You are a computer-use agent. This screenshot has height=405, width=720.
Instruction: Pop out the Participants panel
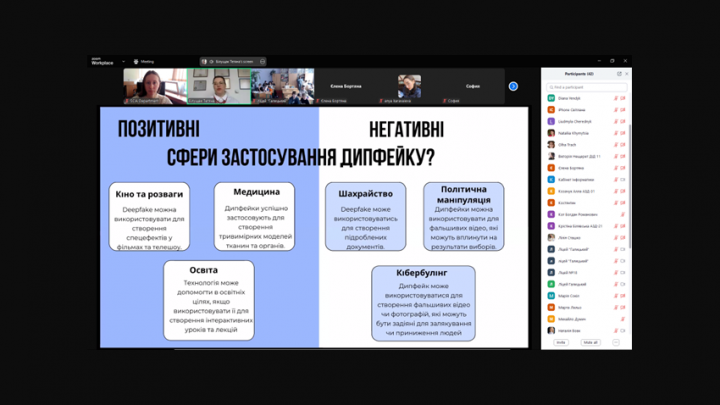[x=619, y=74]
